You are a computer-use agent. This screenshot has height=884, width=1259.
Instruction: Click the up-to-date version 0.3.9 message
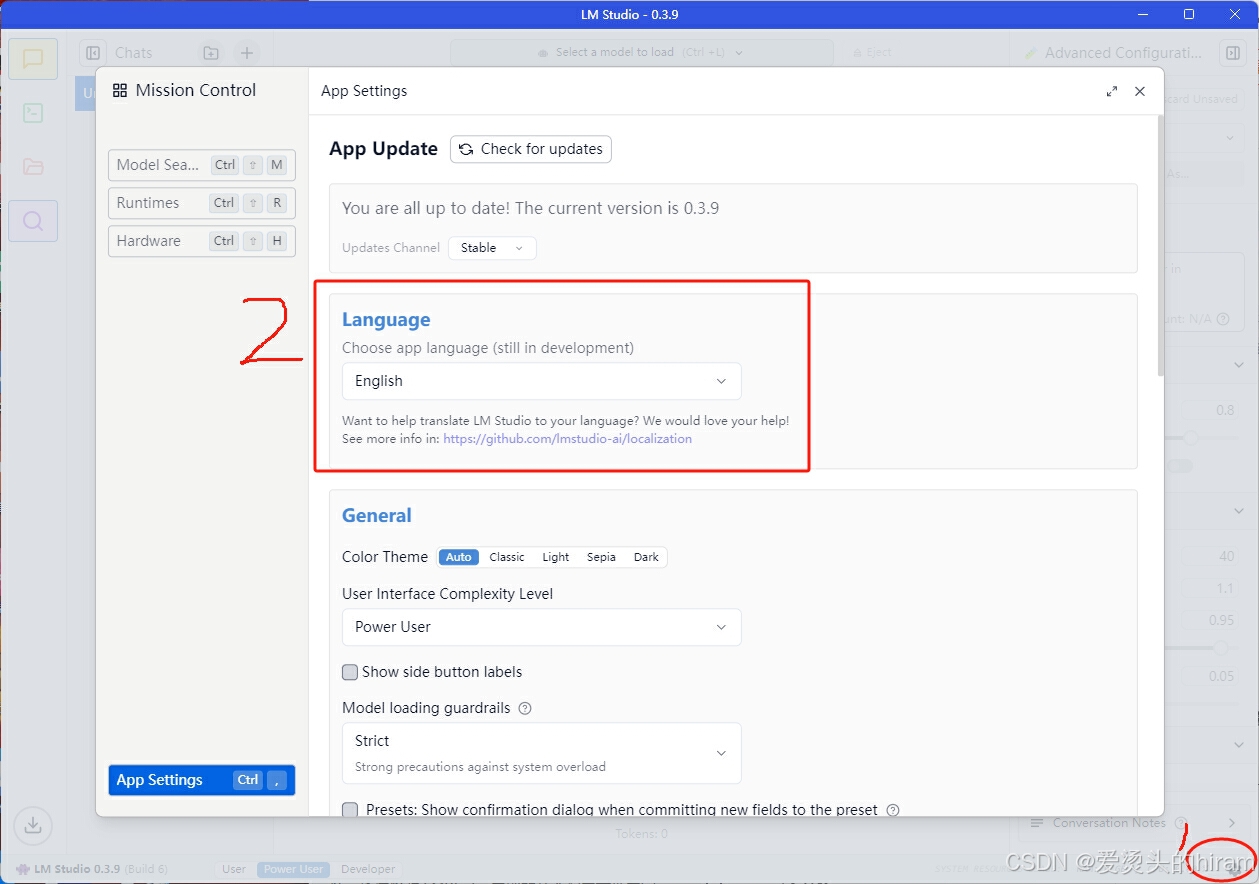(531, 209)
